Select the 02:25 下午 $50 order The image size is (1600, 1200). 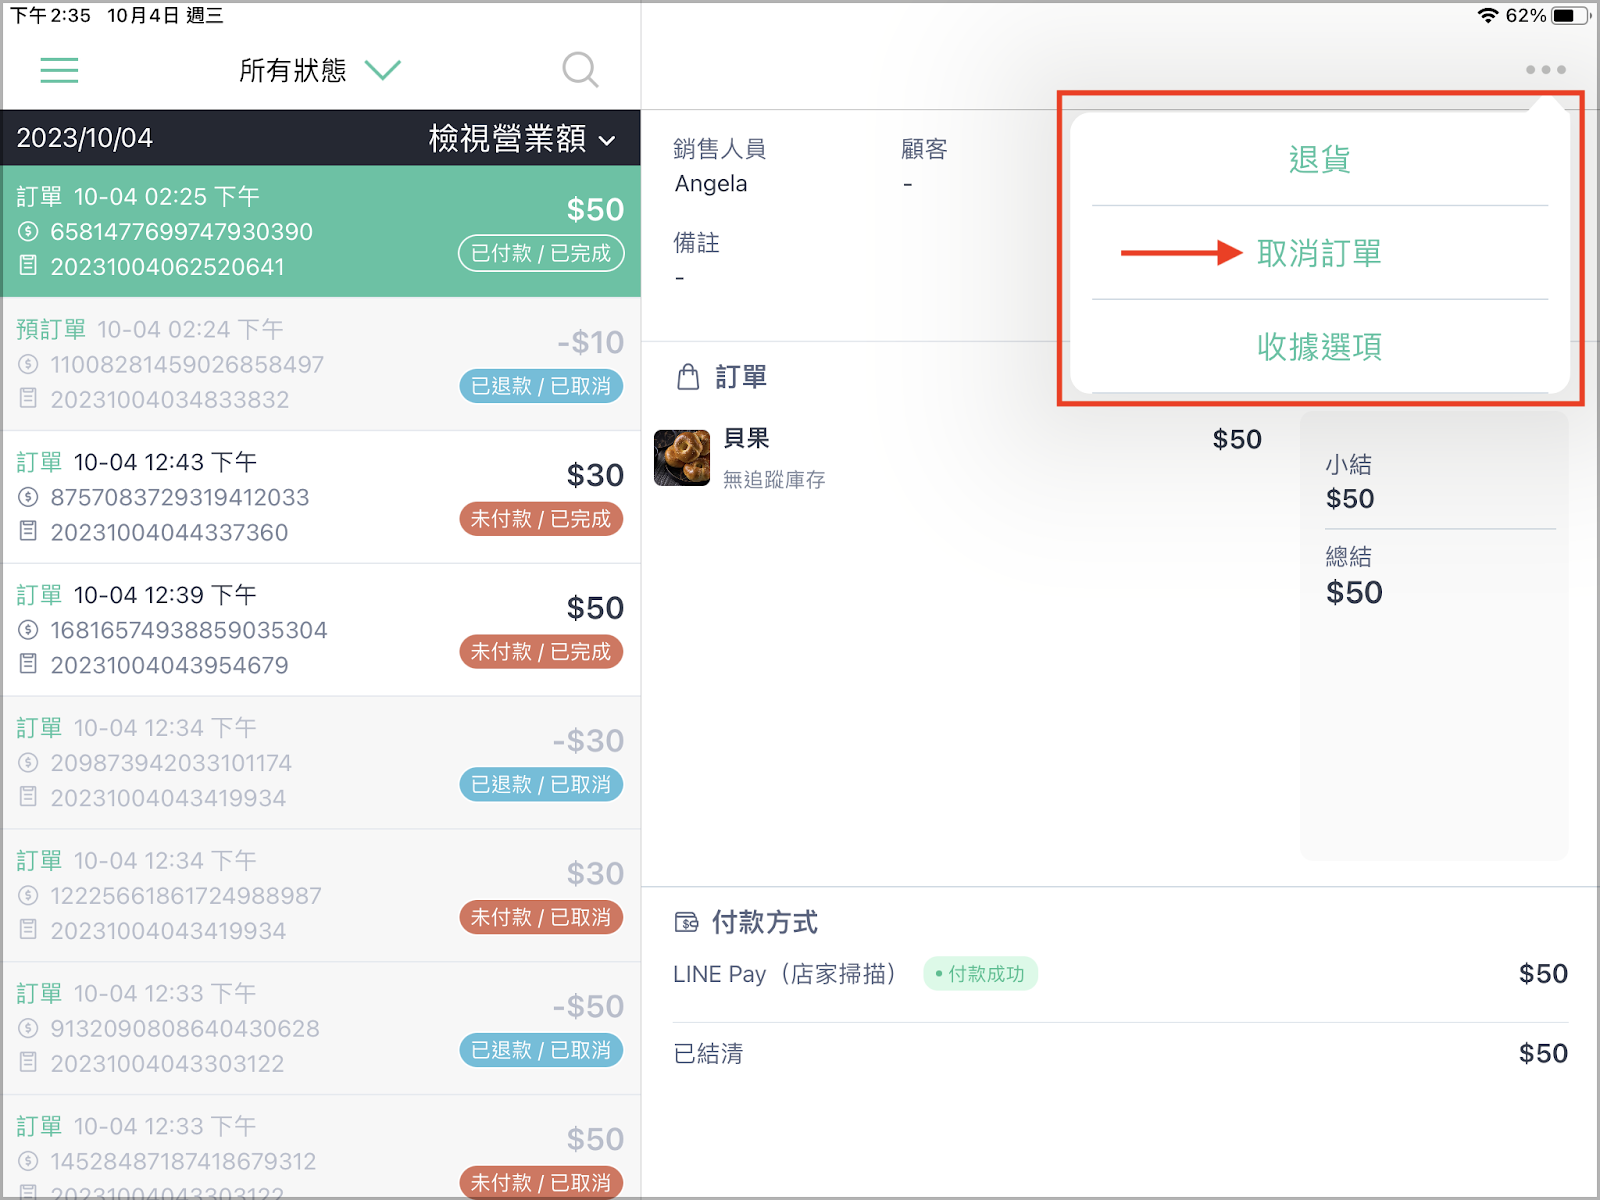pos(321,231)
